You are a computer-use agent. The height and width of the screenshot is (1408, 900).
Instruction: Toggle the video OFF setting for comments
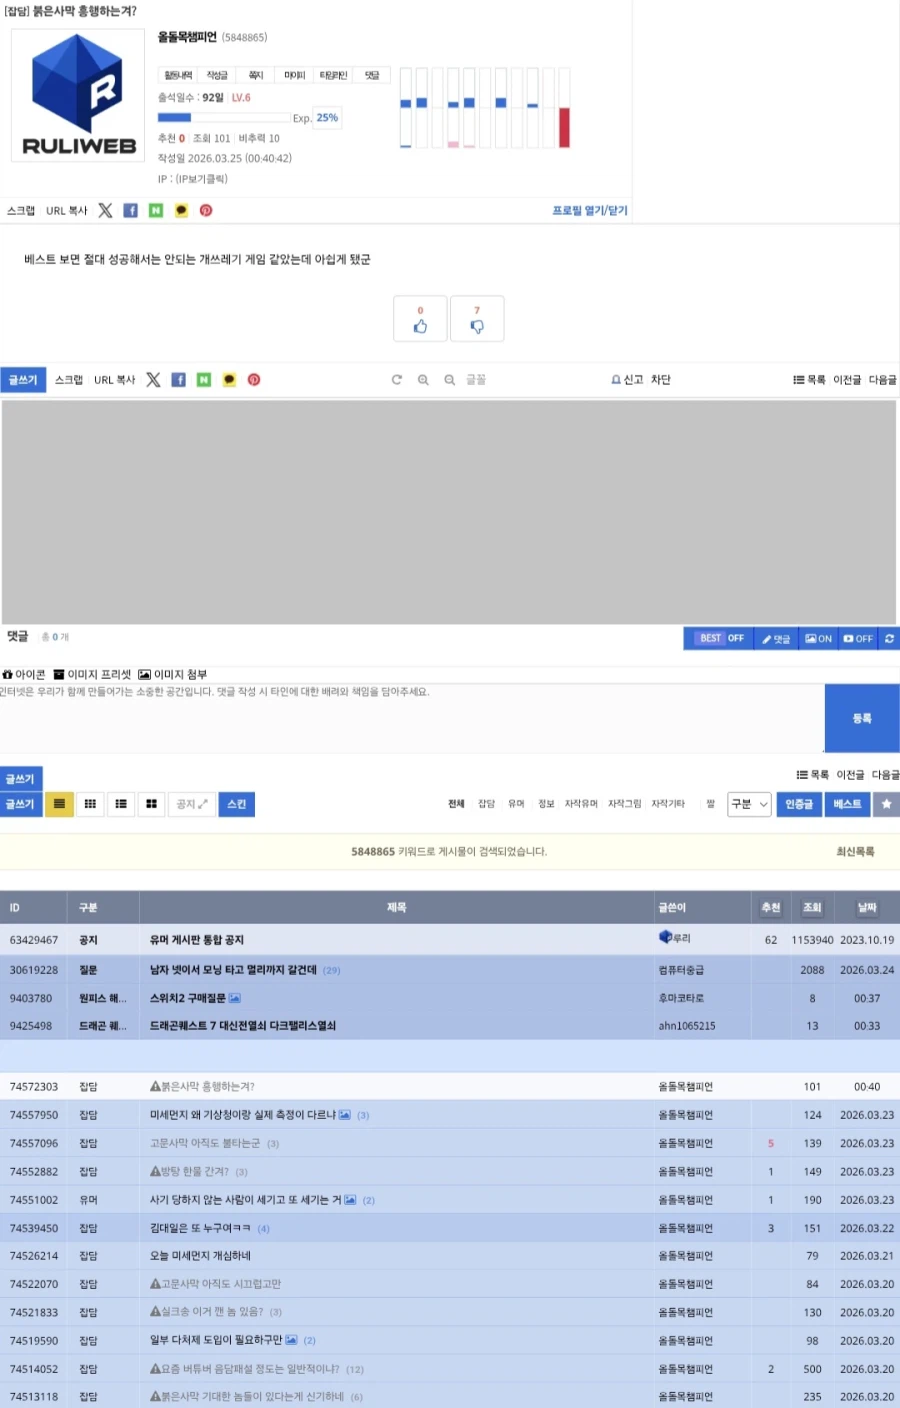[x=858, y=638]
